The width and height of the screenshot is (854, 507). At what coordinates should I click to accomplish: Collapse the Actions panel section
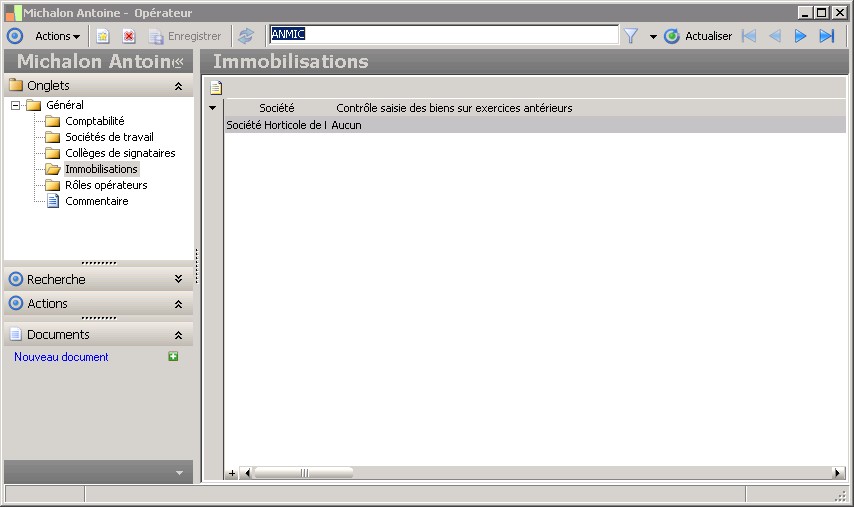pos(178,304)
